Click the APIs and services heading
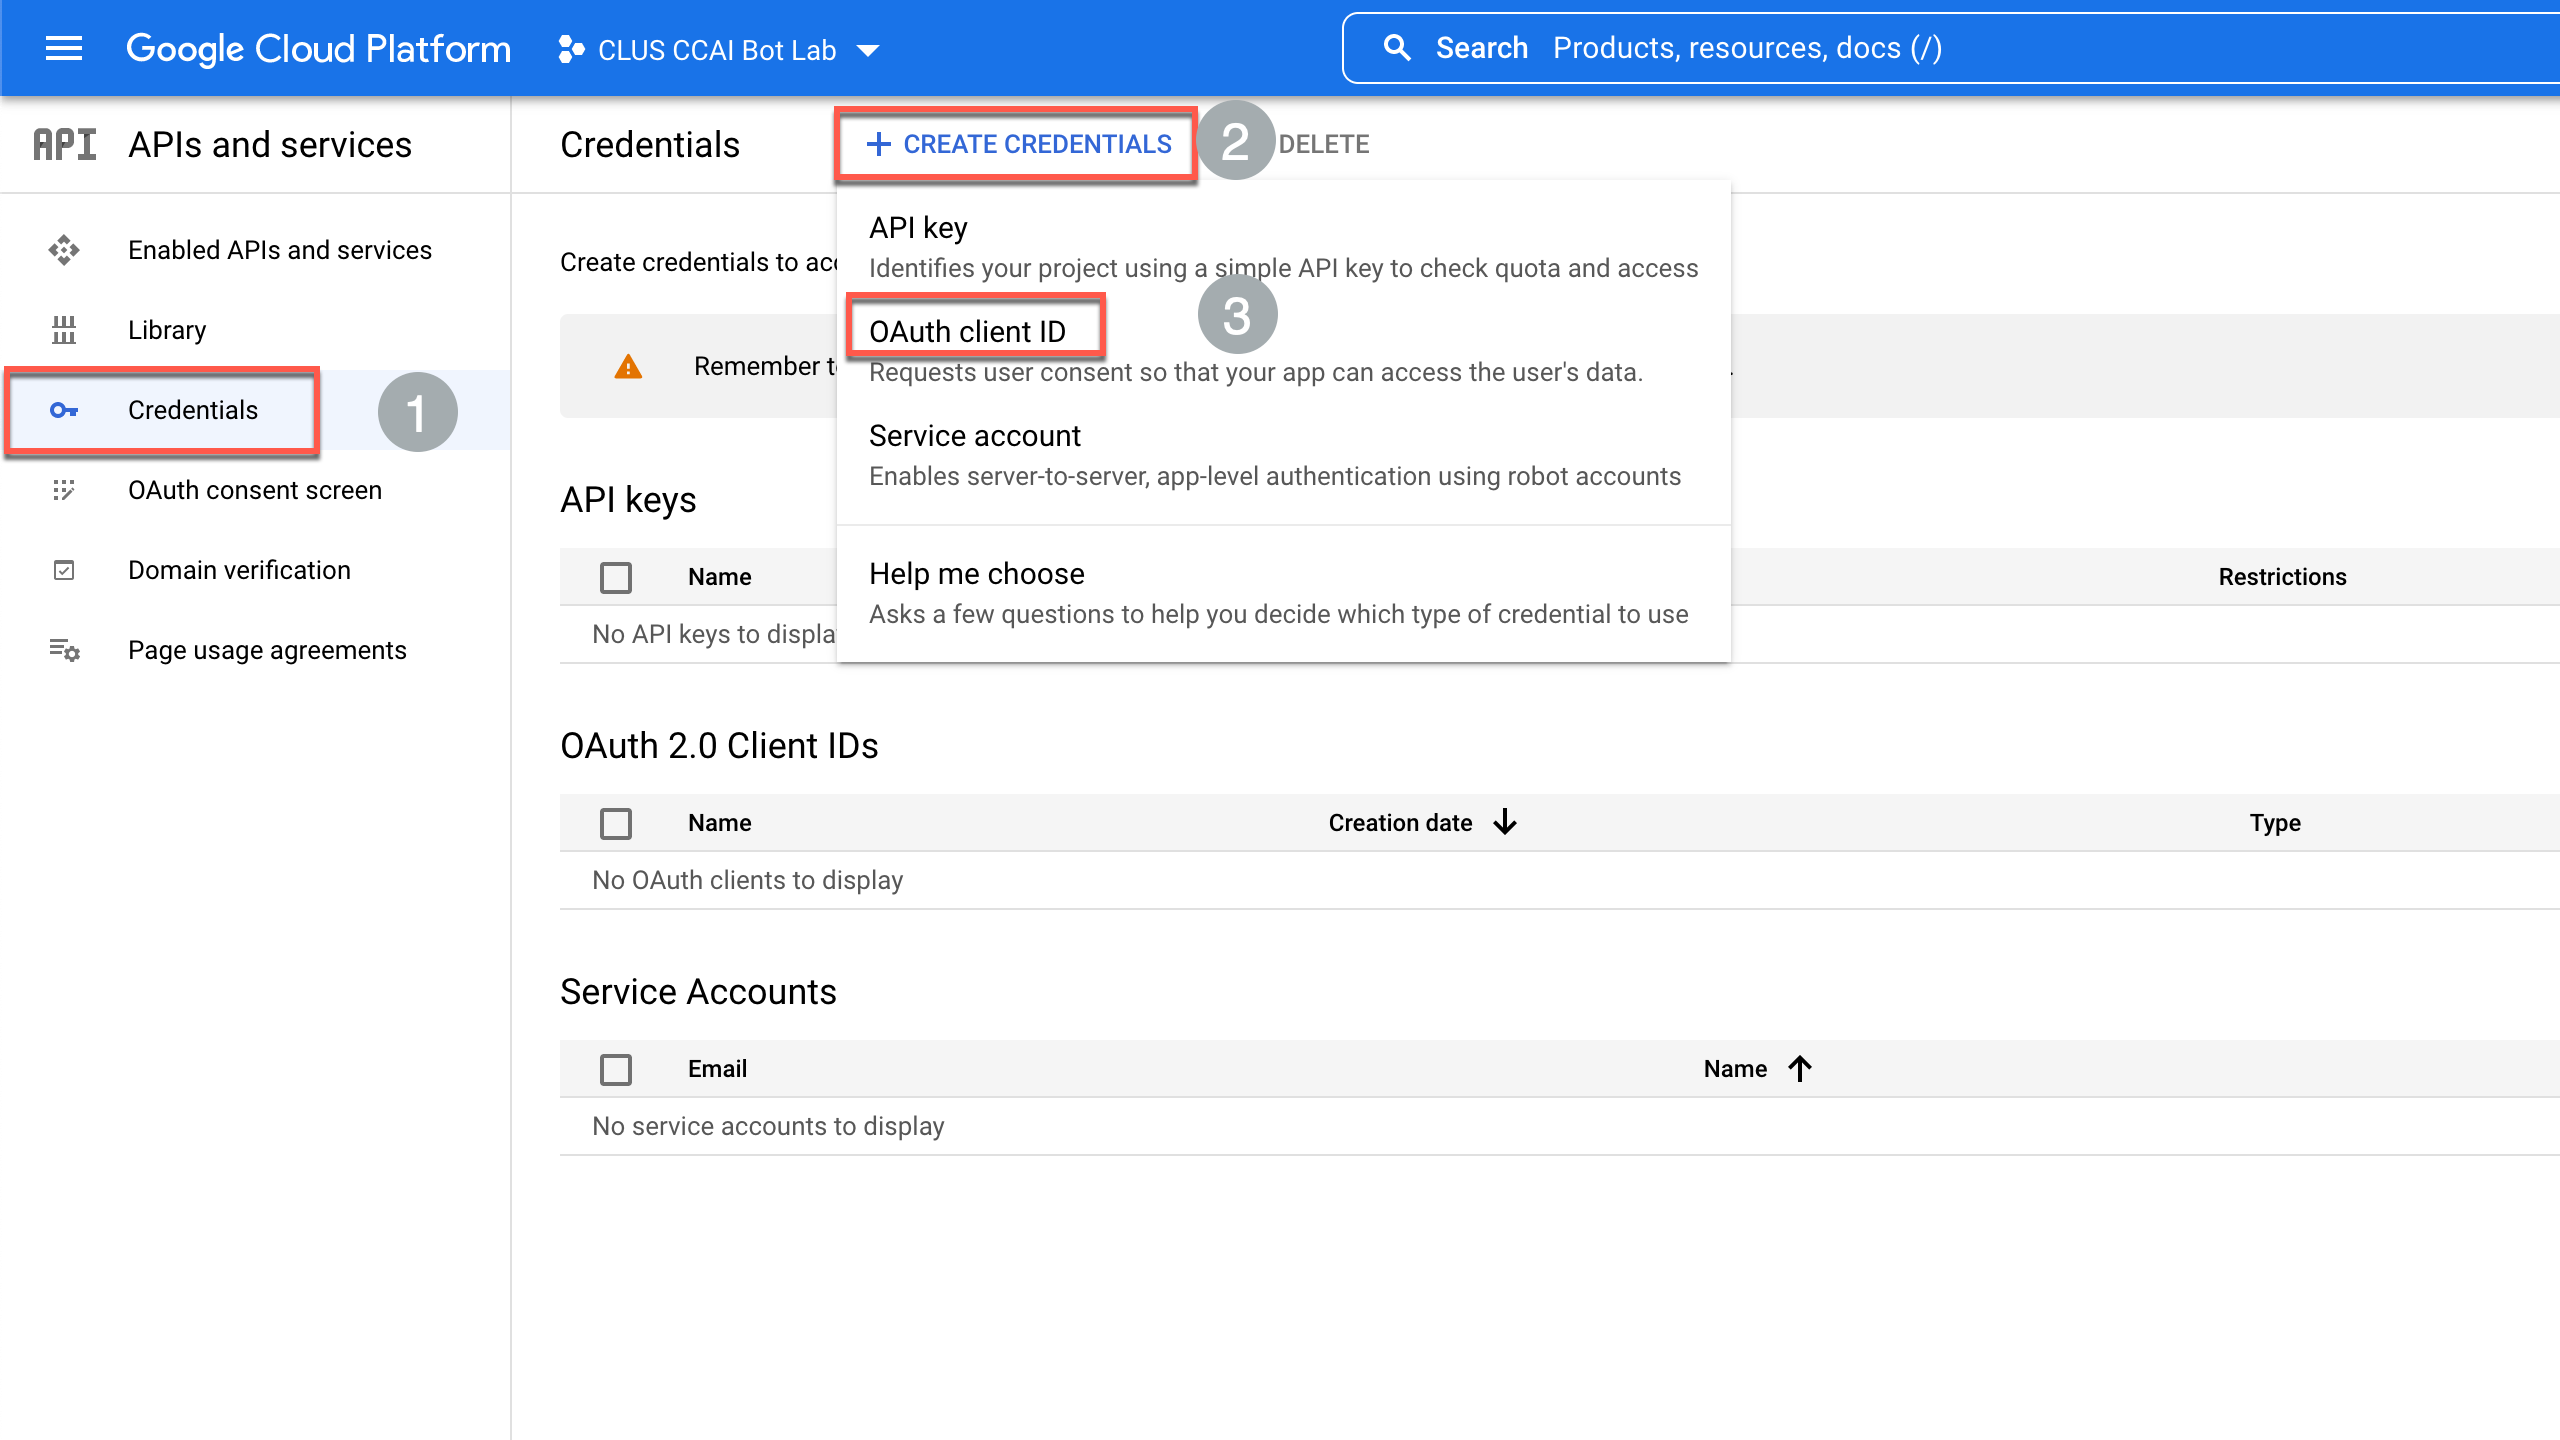The image size is (2560, 1440). coord(270,145)
